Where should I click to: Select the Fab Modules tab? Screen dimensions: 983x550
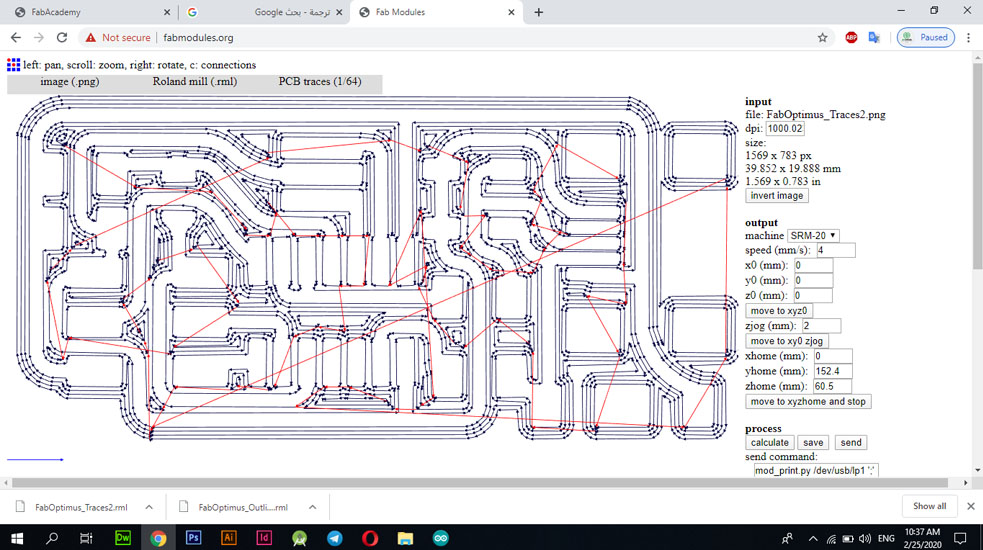tap(436, 12)
